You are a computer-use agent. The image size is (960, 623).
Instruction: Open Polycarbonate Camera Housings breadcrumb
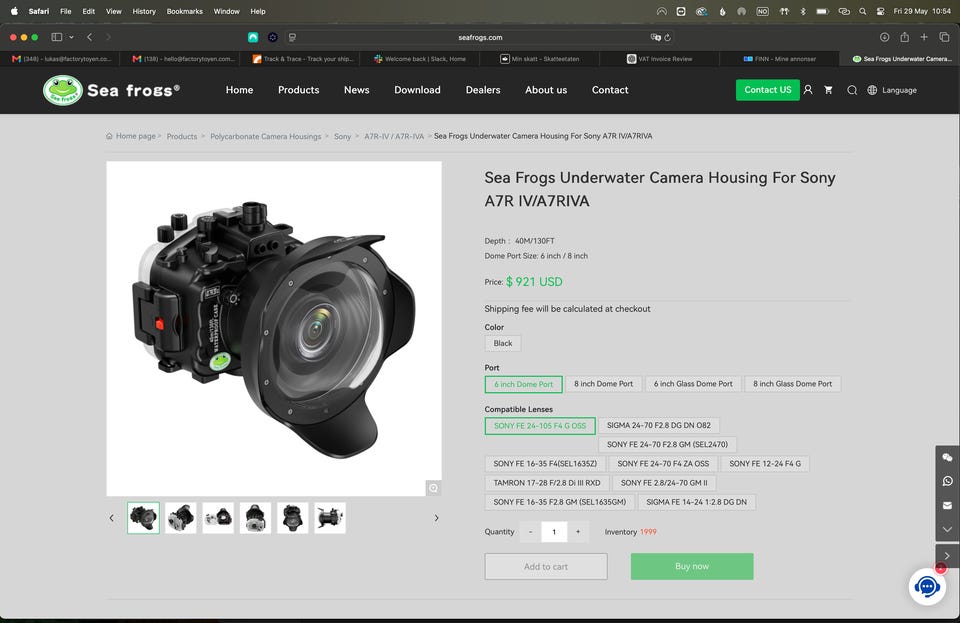tap(265, 136)
